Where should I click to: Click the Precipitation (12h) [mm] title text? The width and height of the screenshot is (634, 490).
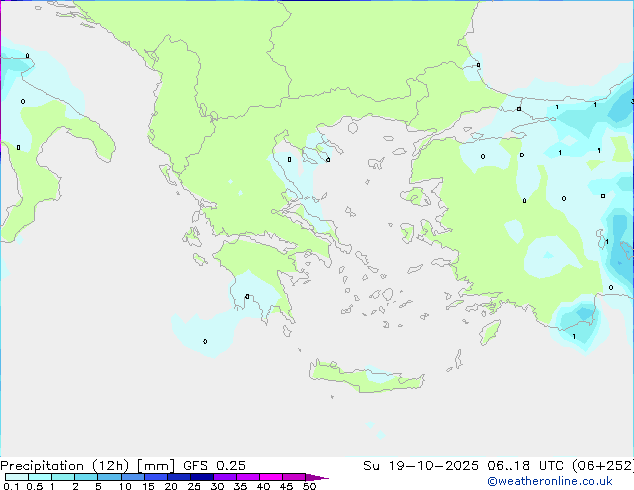point(88,466)
